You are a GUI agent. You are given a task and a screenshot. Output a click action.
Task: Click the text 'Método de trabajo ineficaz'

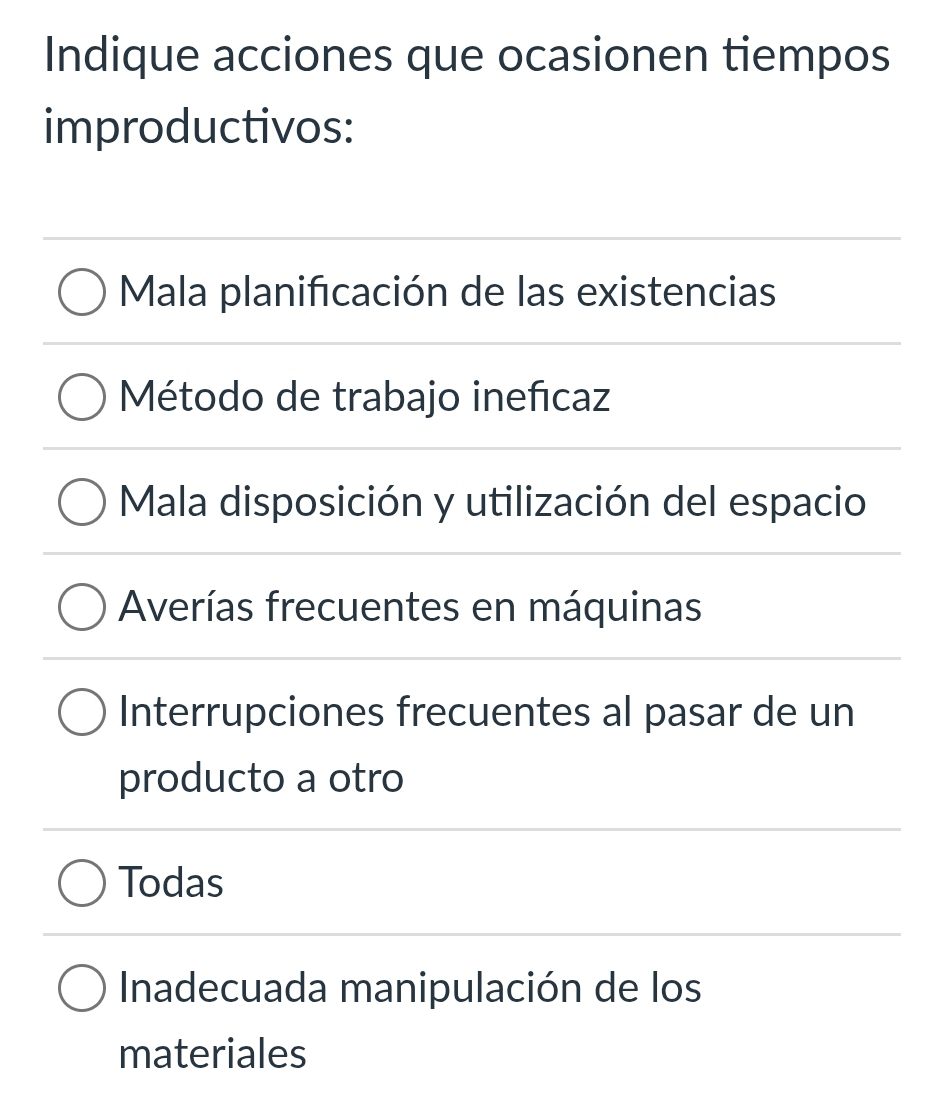(x=364, y=397)
